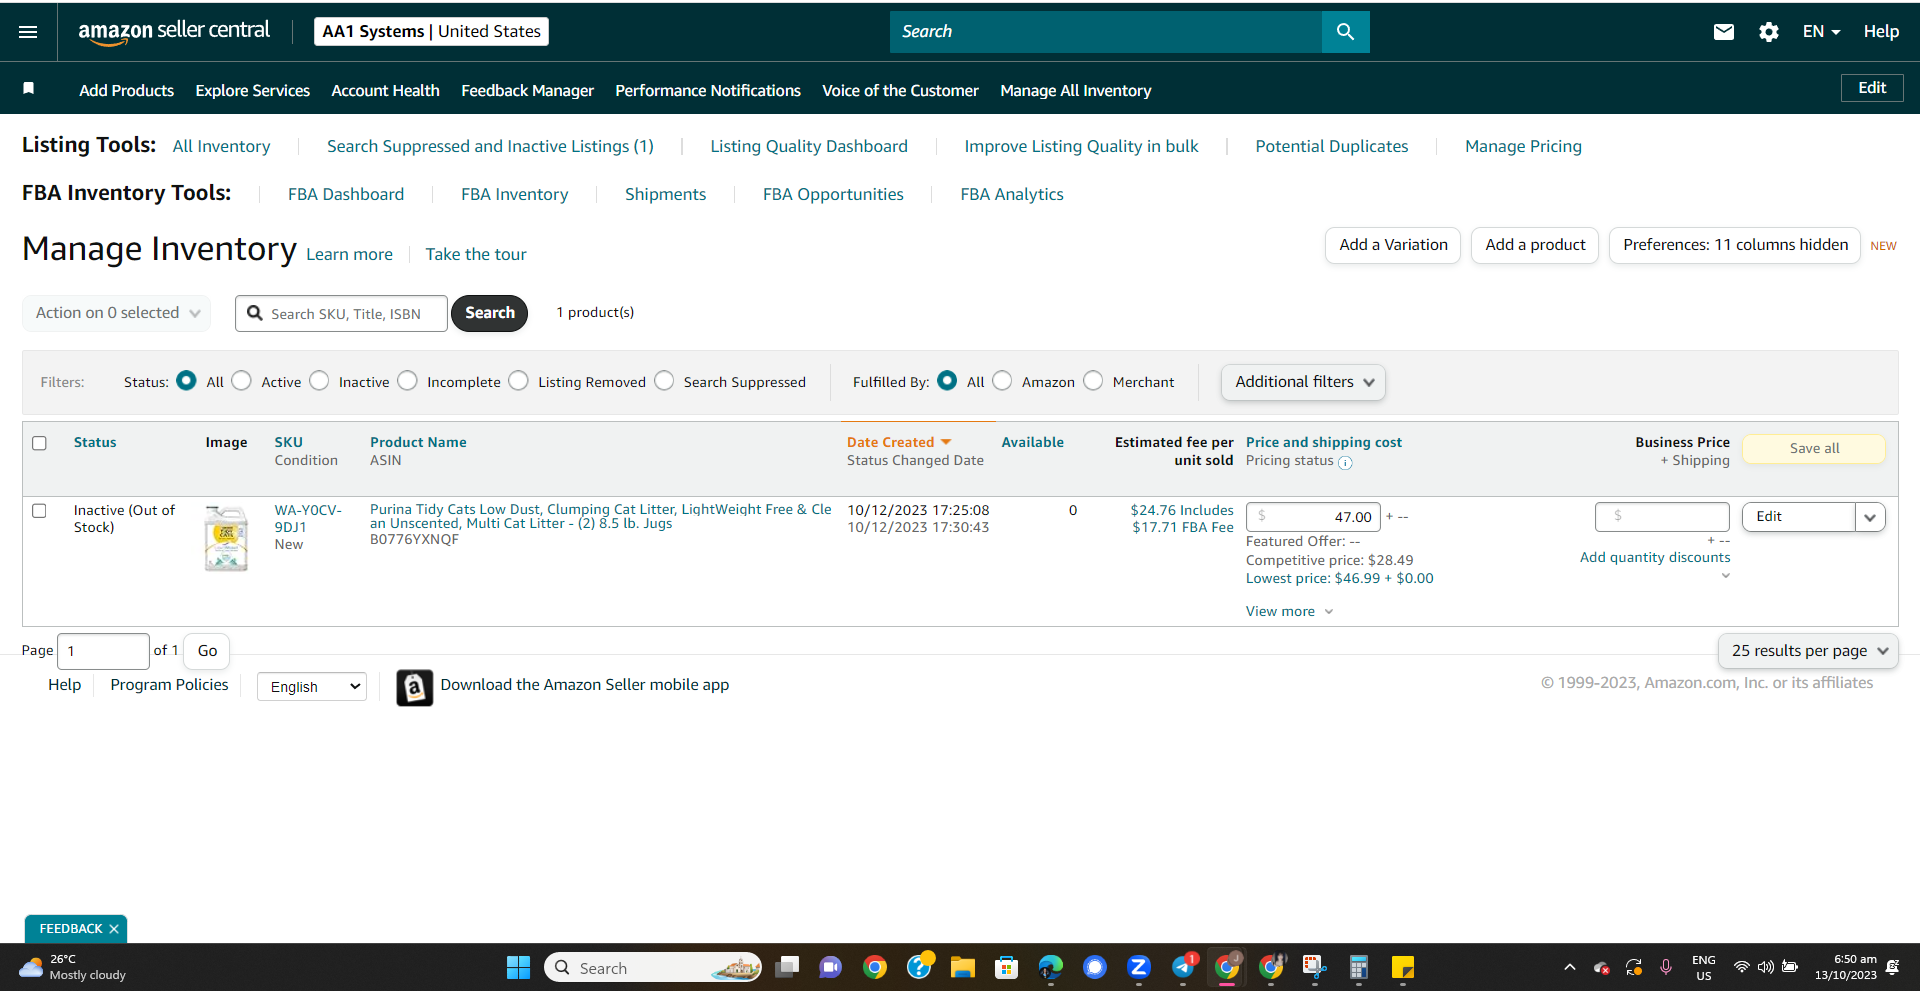Click the page number input field
This screenshot has height=991, width=1920.
(x=104, y=651)
